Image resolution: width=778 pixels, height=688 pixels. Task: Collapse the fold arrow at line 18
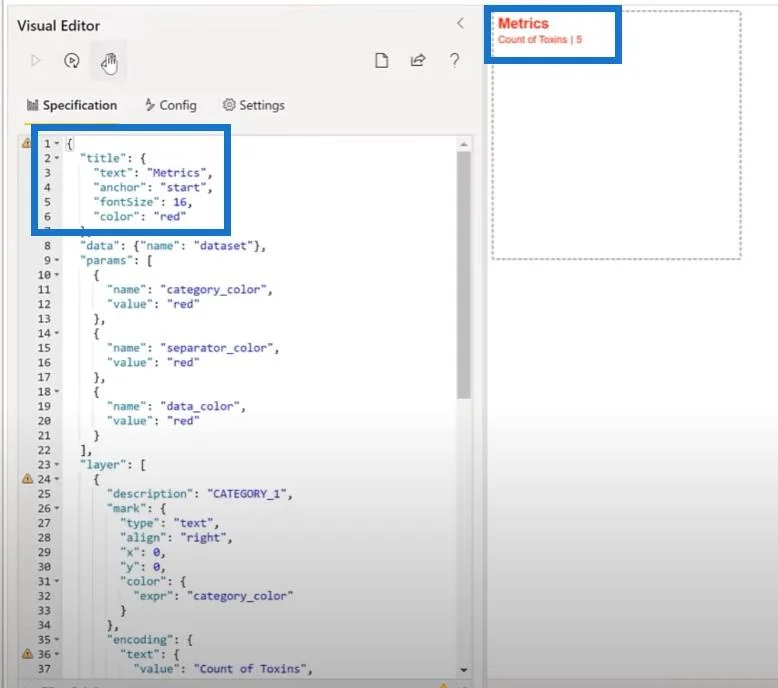point(57,392)
